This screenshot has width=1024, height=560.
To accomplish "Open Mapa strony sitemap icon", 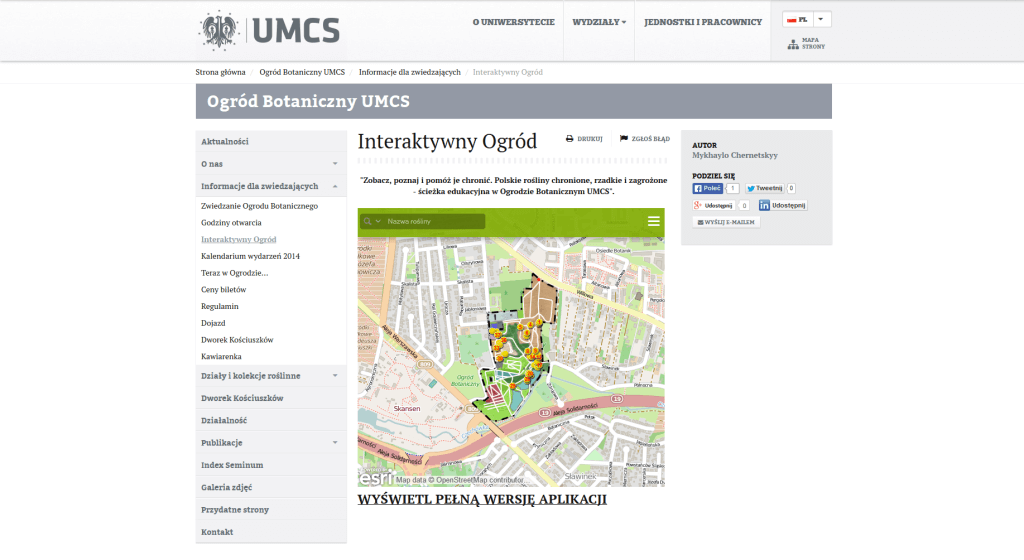I will pos(793,44).
